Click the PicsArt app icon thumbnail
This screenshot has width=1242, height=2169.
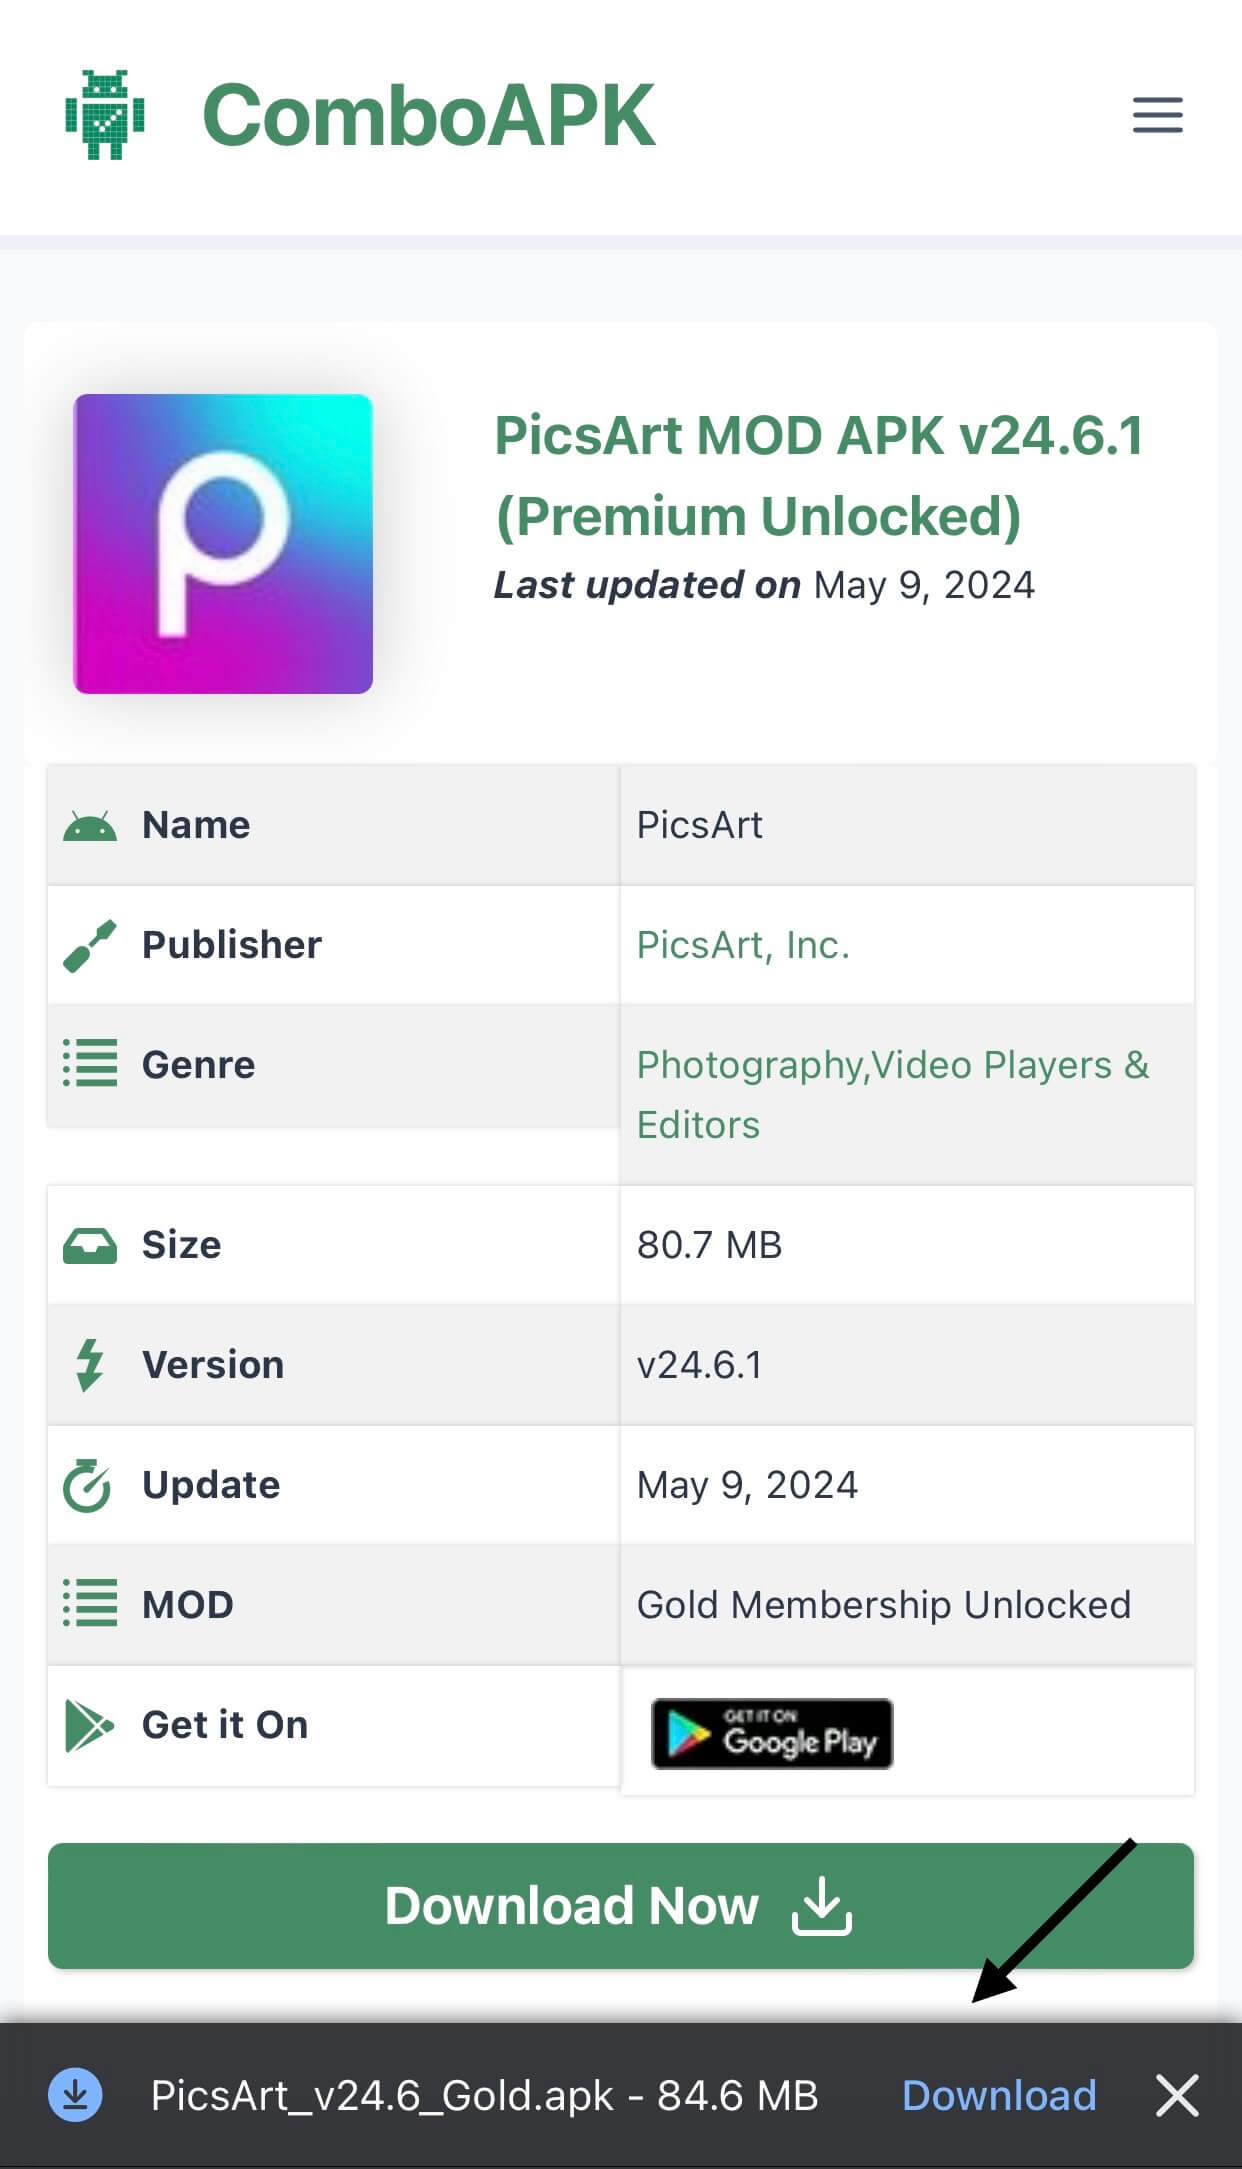click(222, 542)
